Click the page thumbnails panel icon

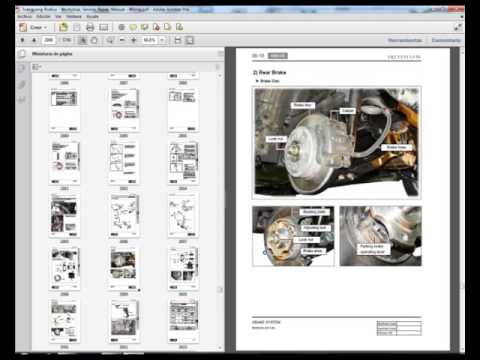tap(22, 54)
